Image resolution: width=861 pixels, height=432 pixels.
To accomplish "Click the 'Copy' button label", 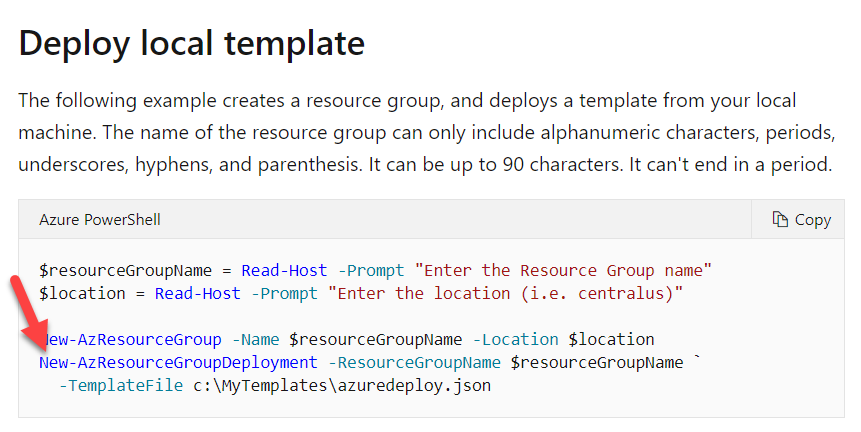I will (x=813, y=220).
